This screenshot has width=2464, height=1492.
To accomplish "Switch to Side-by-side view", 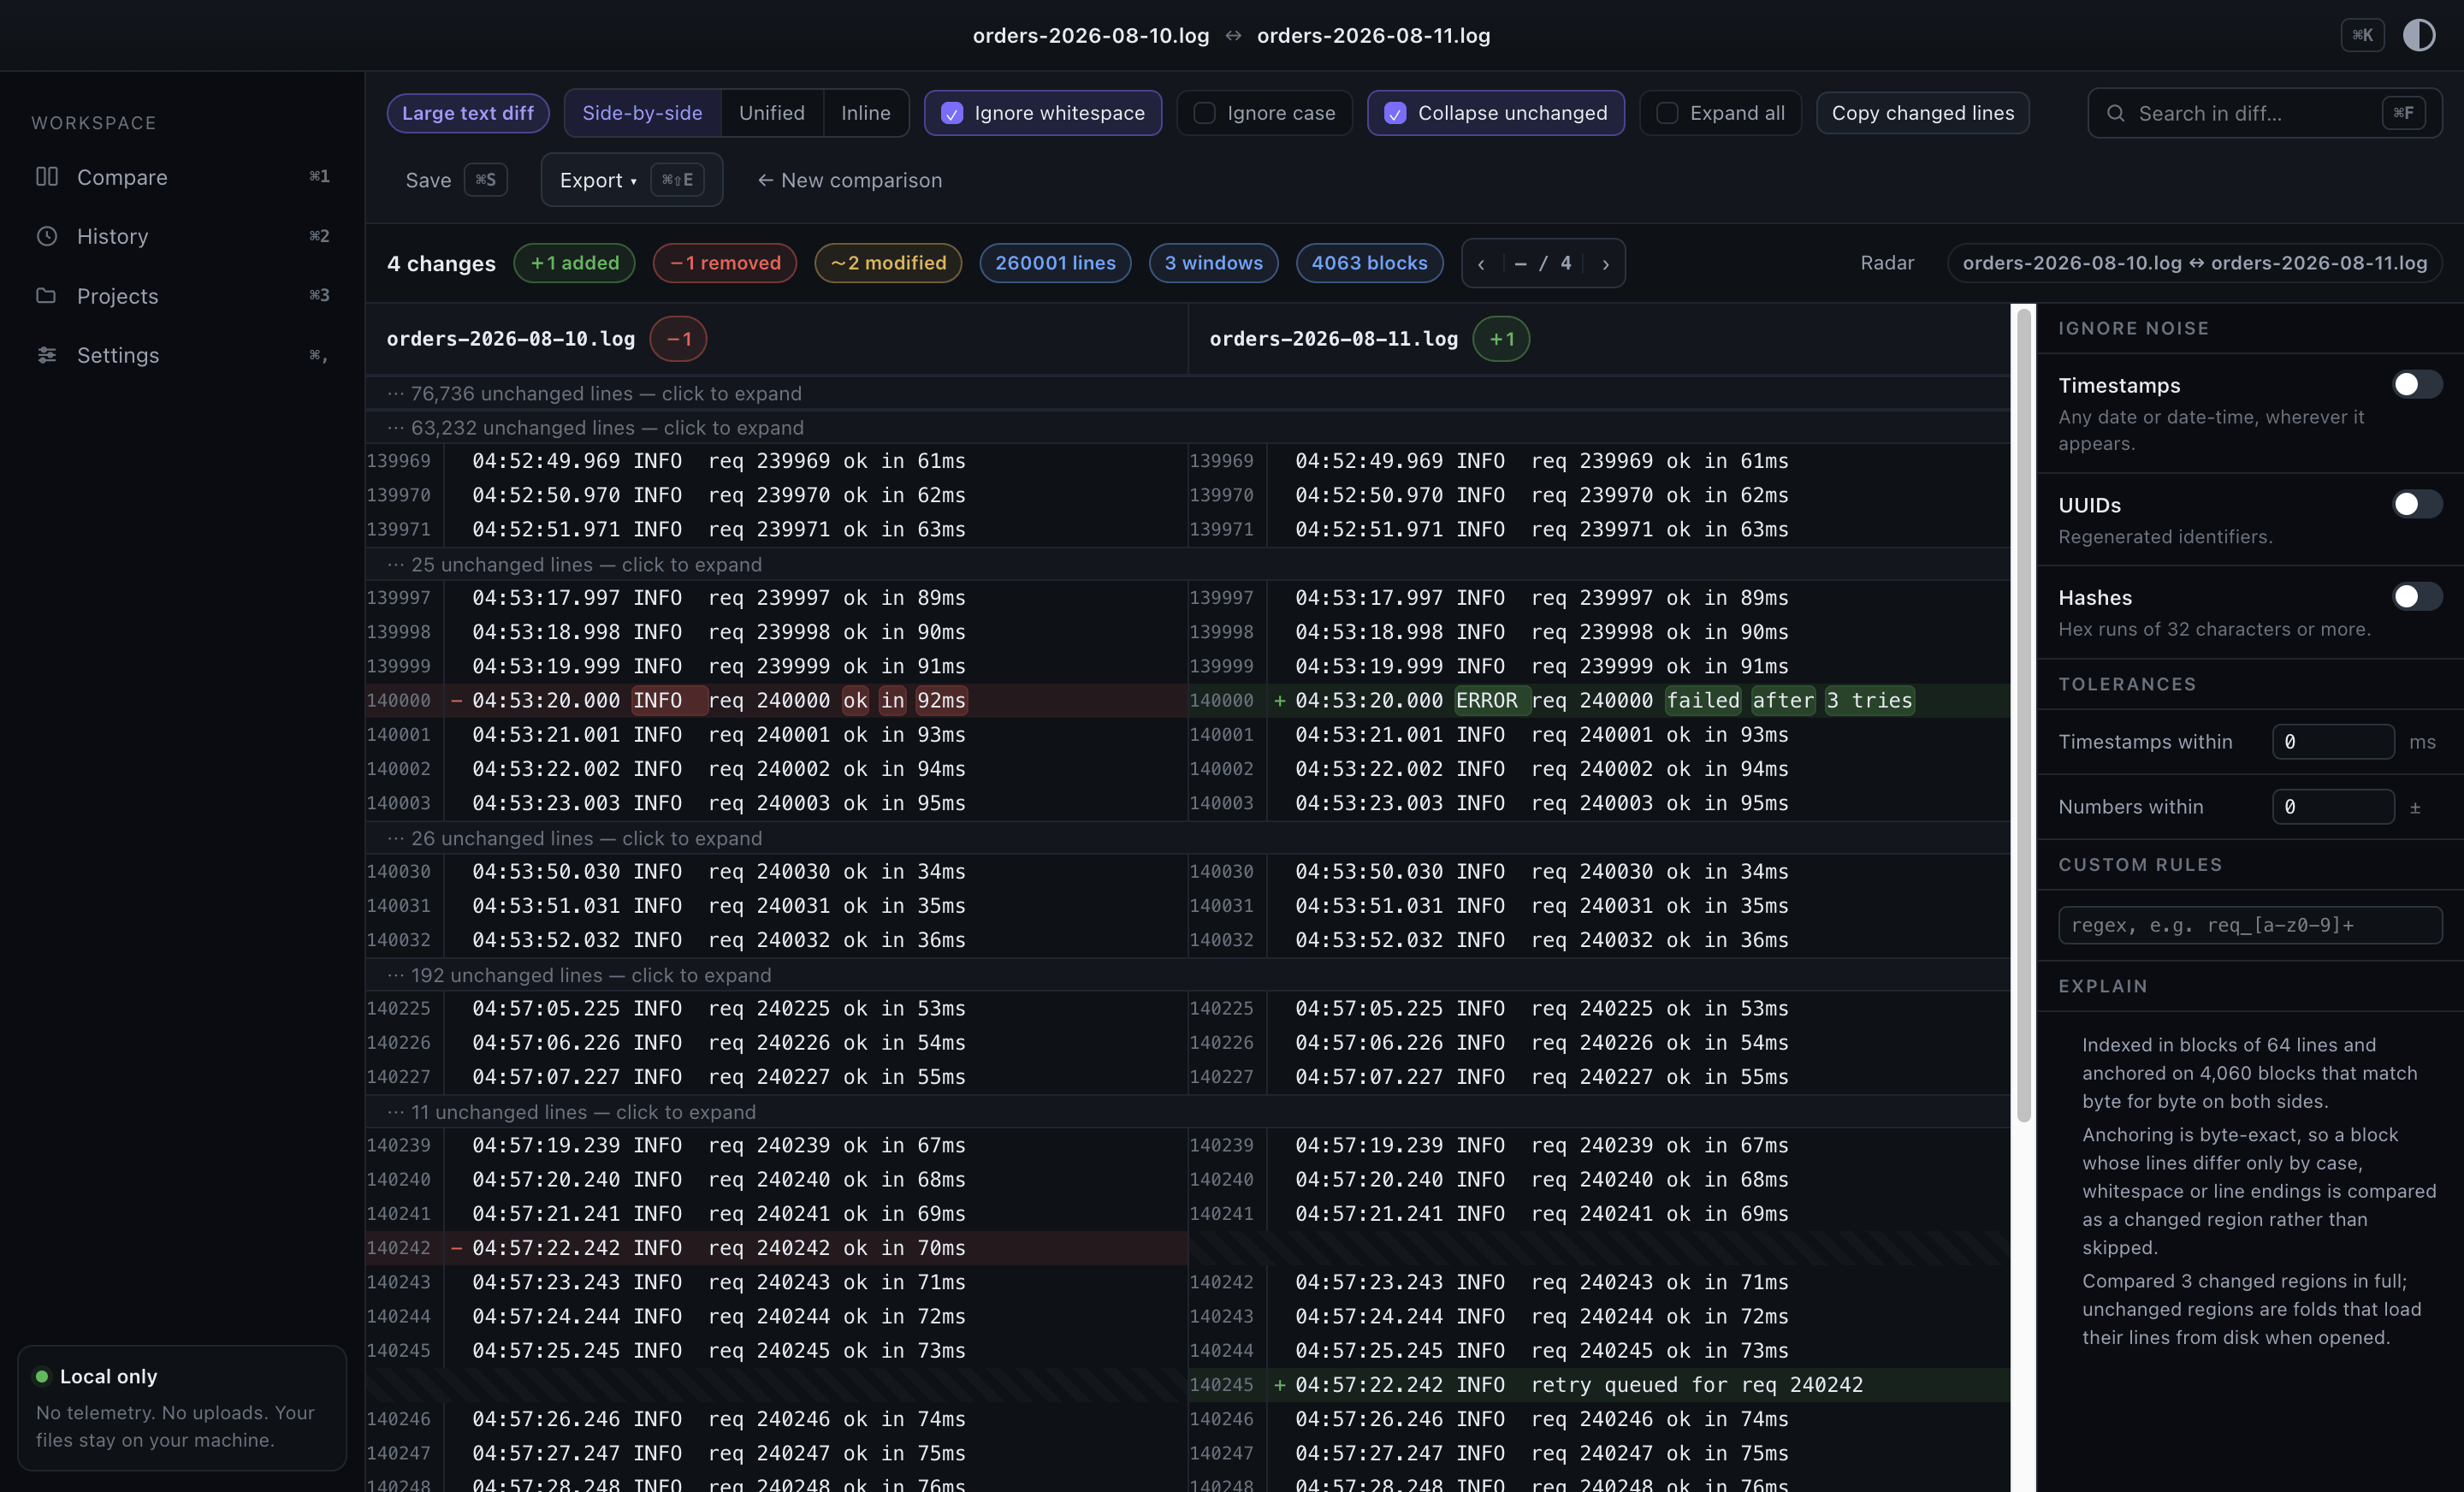I will 642,113.
